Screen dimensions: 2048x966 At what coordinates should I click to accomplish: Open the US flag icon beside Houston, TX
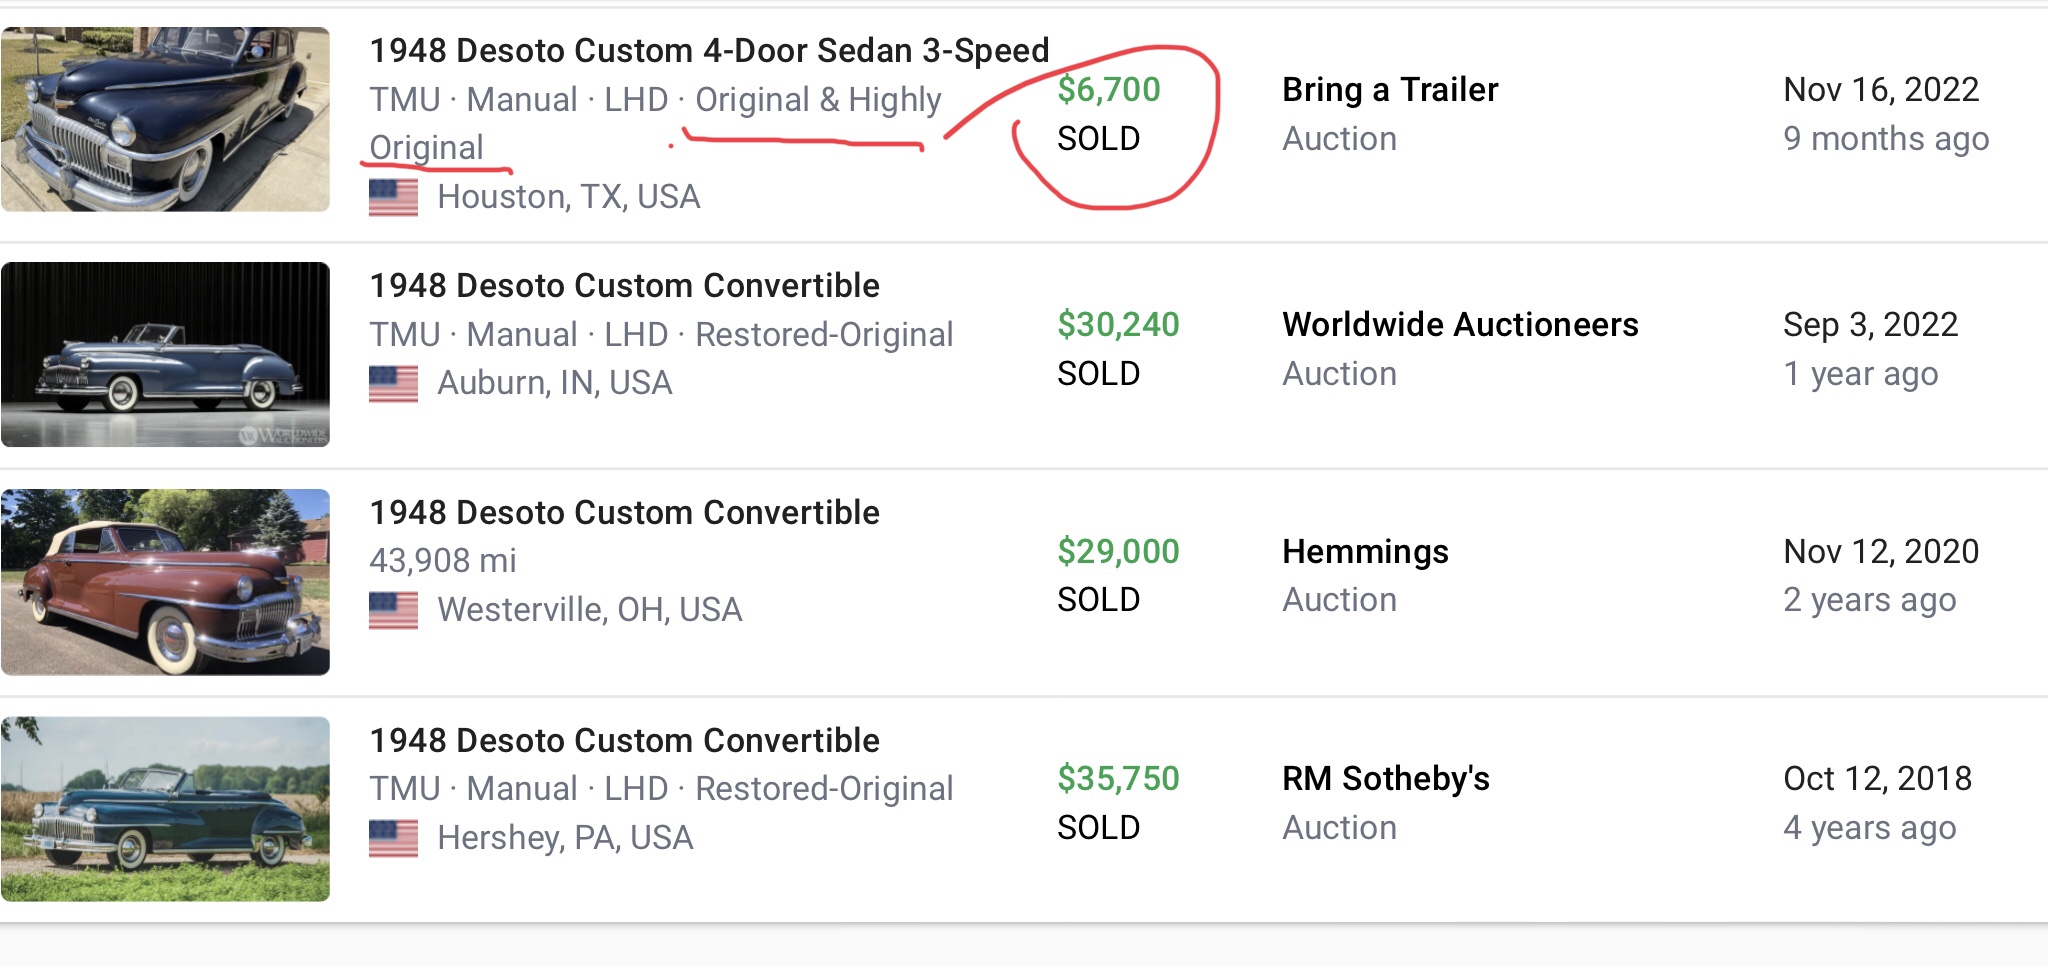(x=393, y=197)
